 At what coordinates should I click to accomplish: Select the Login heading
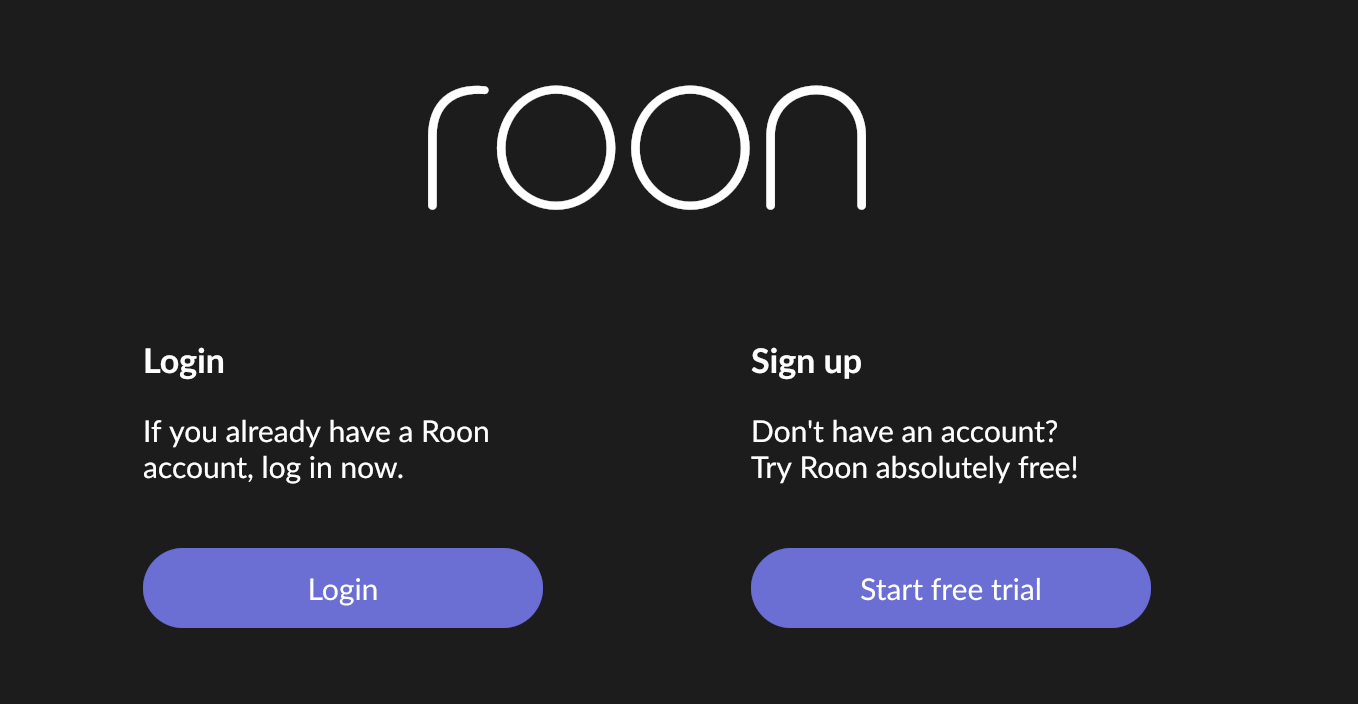(184, 361)
